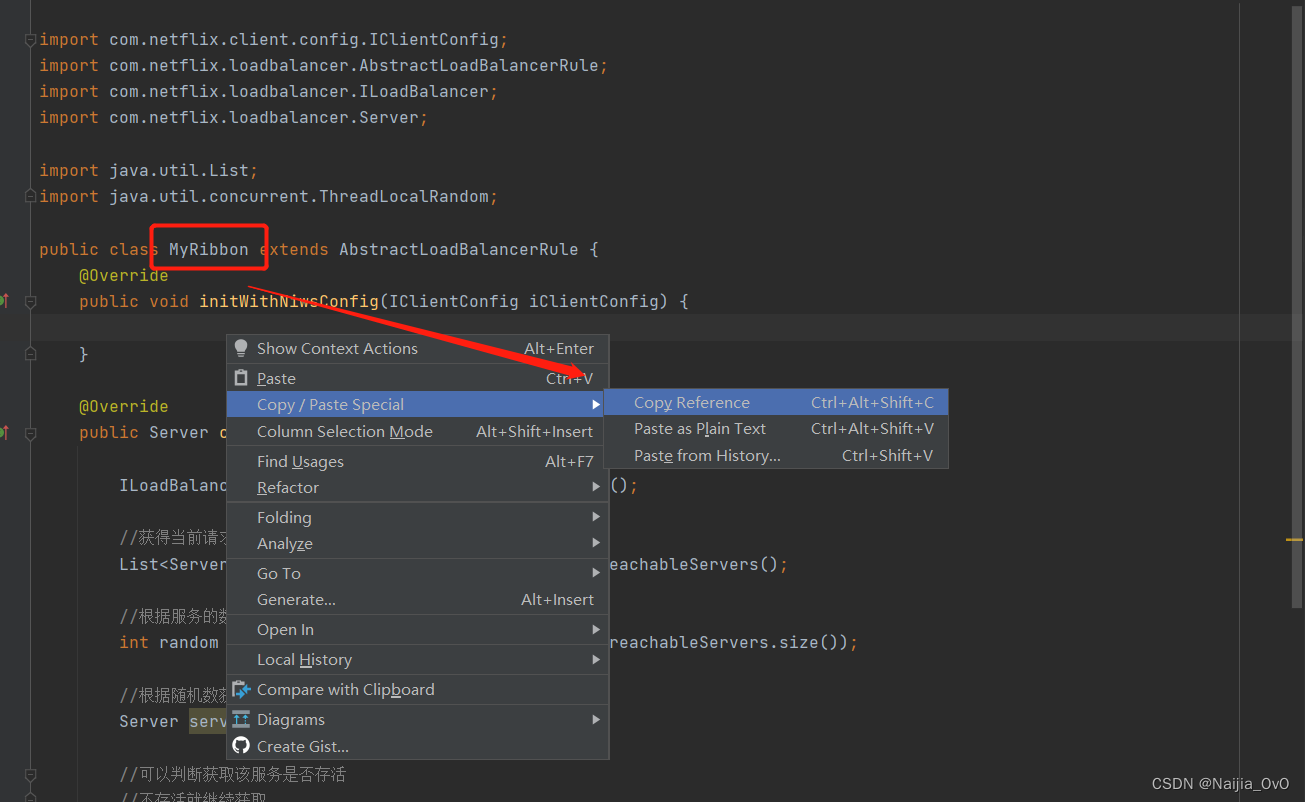Click the GitHub icon for Create Gist
1305x802 pixels.
pos(241,746)
